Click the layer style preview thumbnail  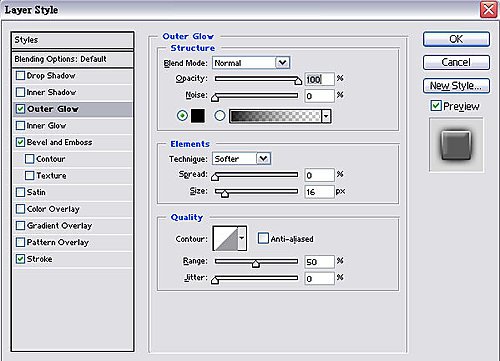pyautogui.click(x=456, y=145)
